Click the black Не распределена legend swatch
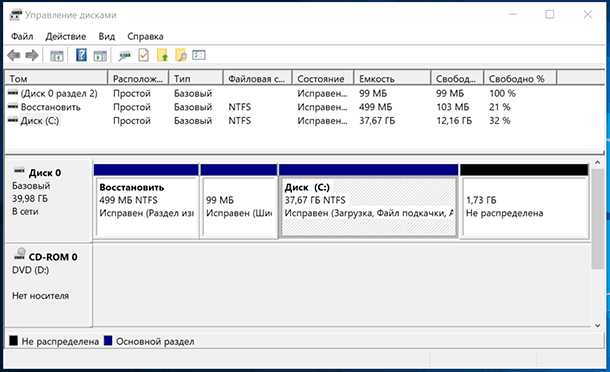 [14, 341]
